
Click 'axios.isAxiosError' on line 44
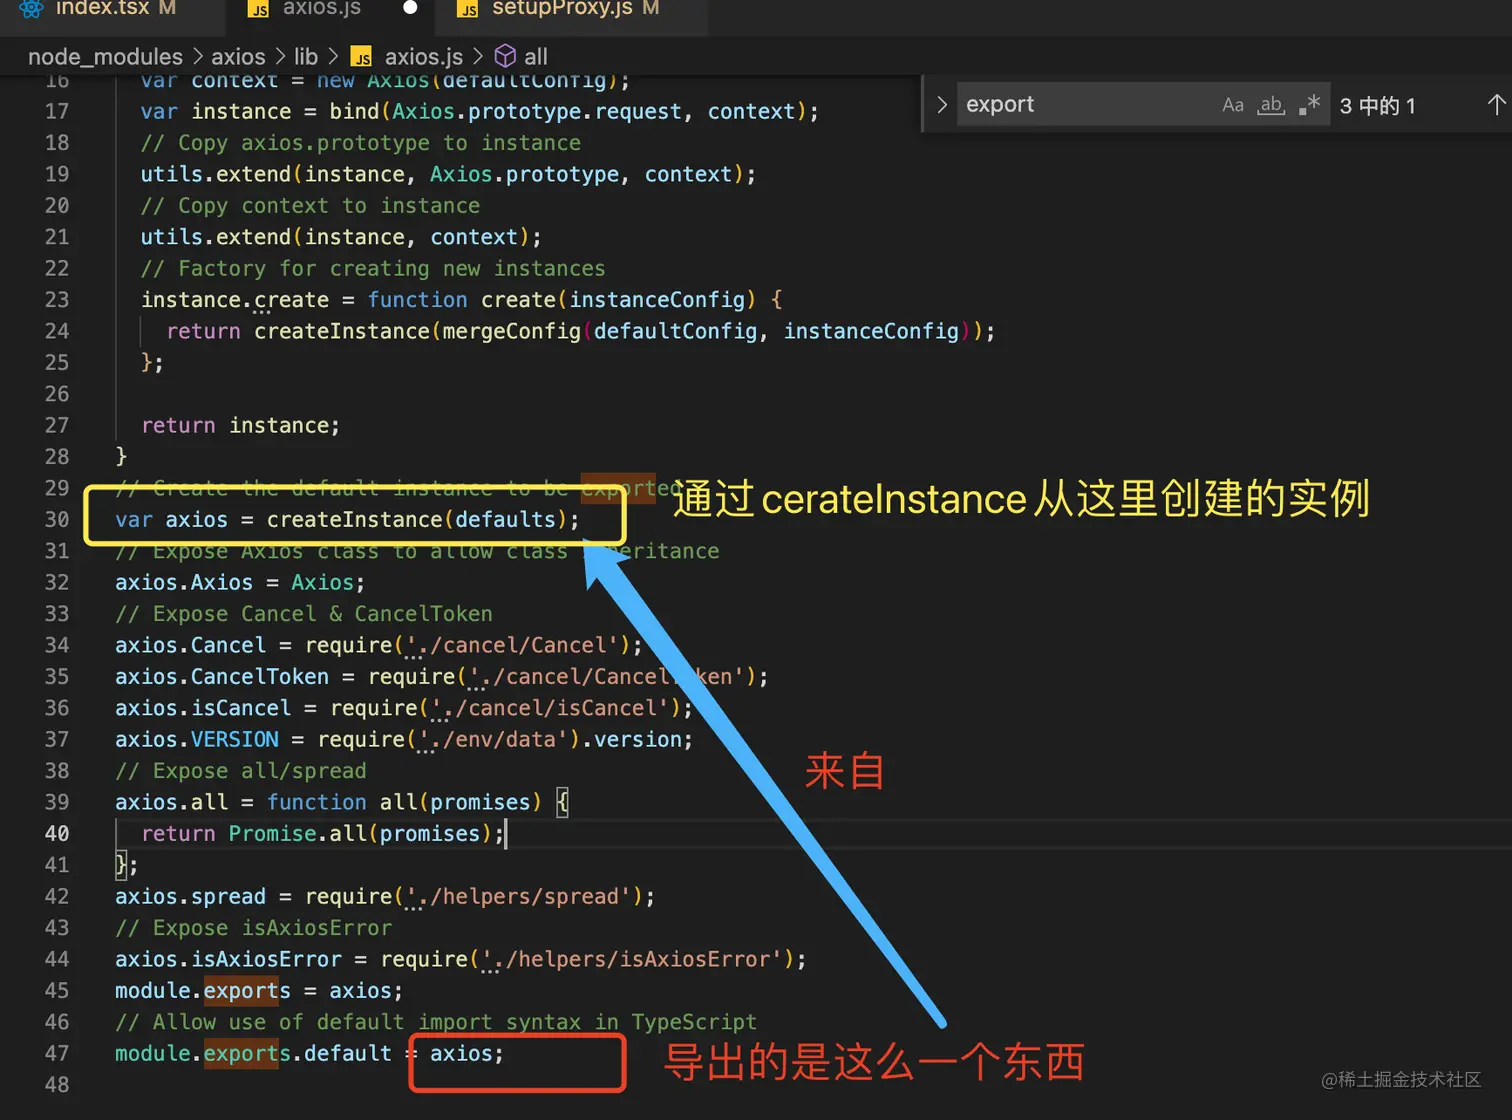click(228, 959)
